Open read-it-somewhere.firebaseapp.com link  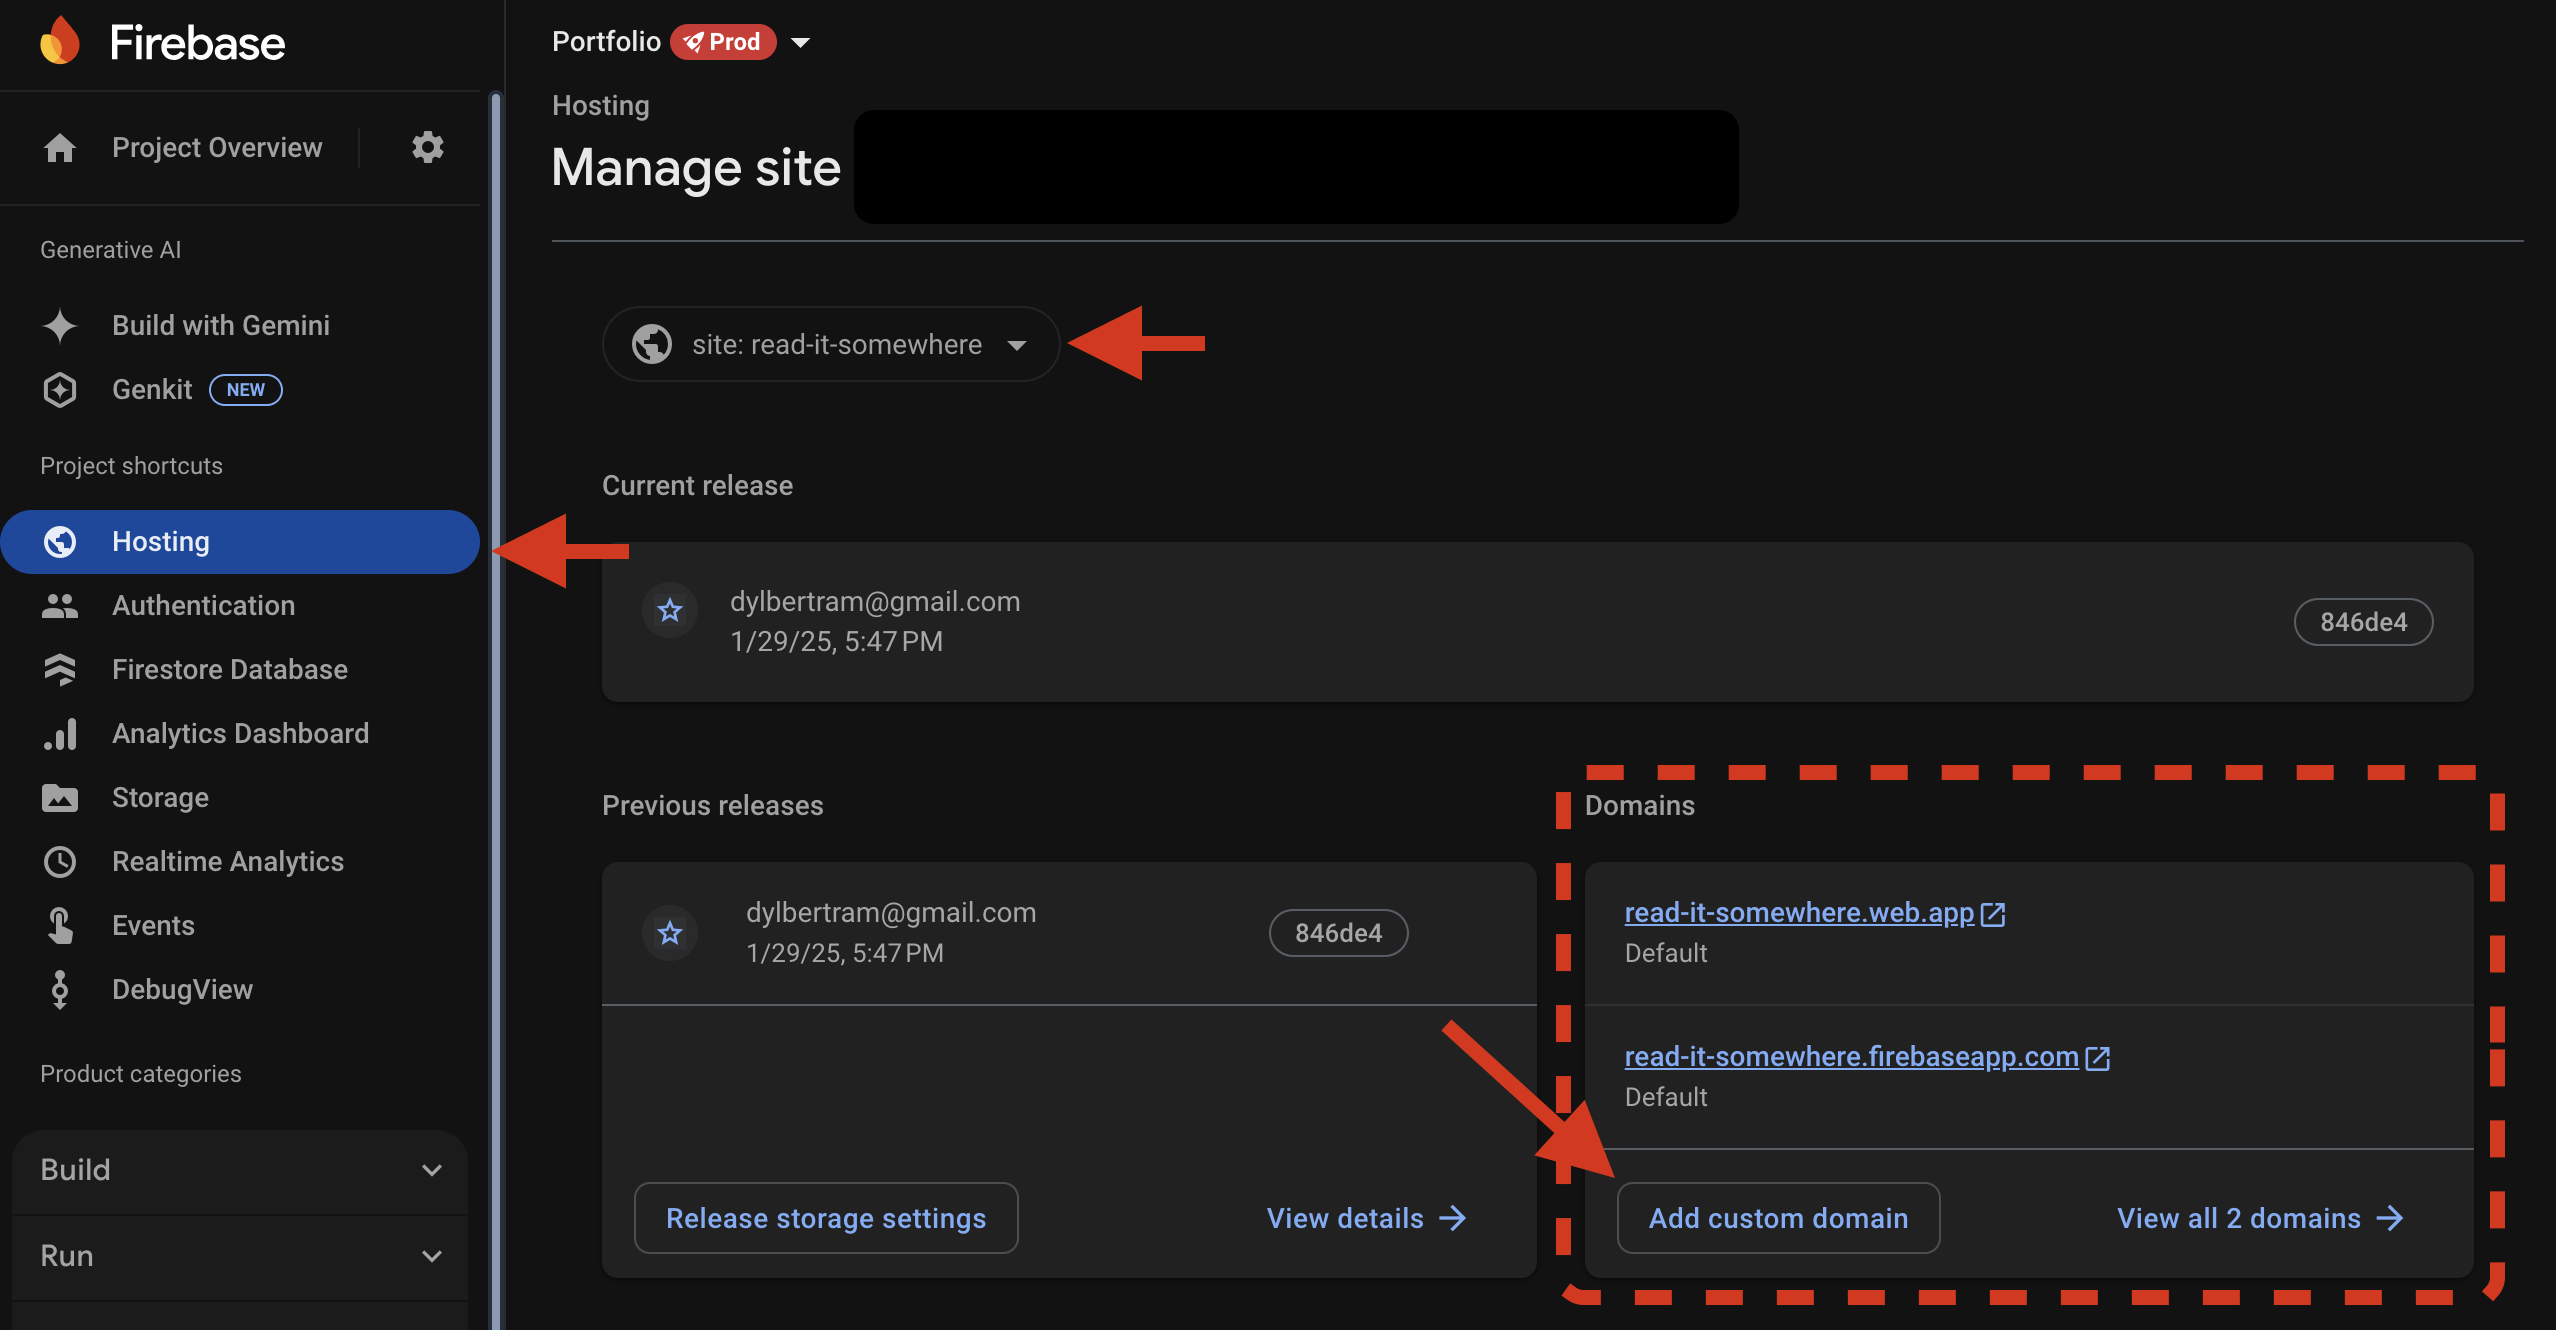1851,1056
